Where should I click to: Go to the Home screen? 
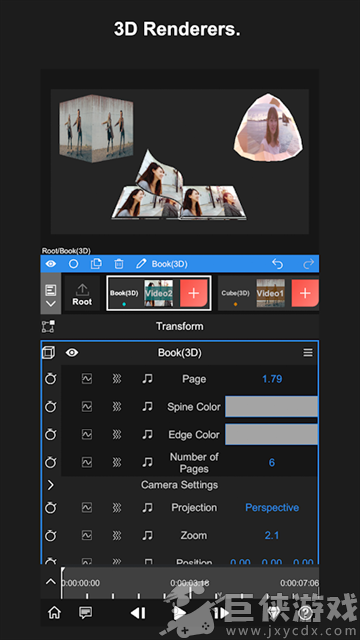coord(54,612)
